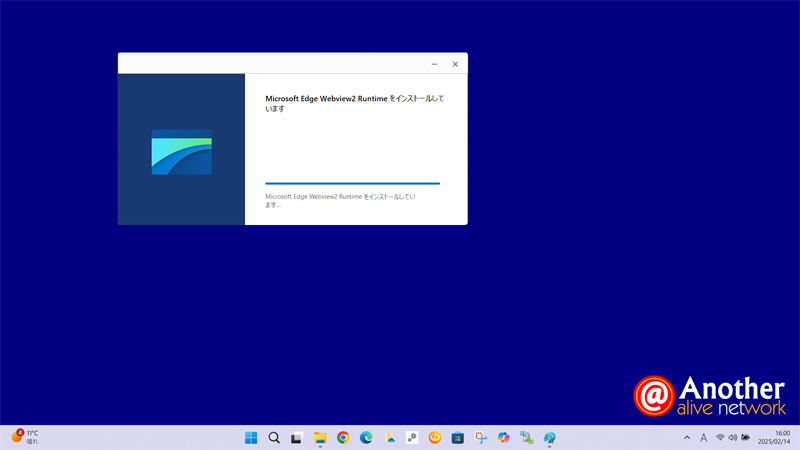Screen dimensions: 800x450
Task: Open Microsoft Store from taskbar
Action: pos(458,438)
